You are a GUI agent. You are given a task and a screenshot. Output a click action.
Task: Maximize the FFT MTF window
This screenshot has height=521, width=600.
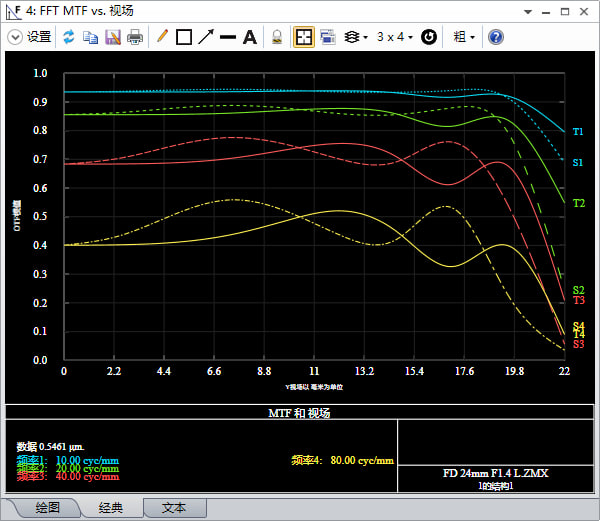(565, 12)
